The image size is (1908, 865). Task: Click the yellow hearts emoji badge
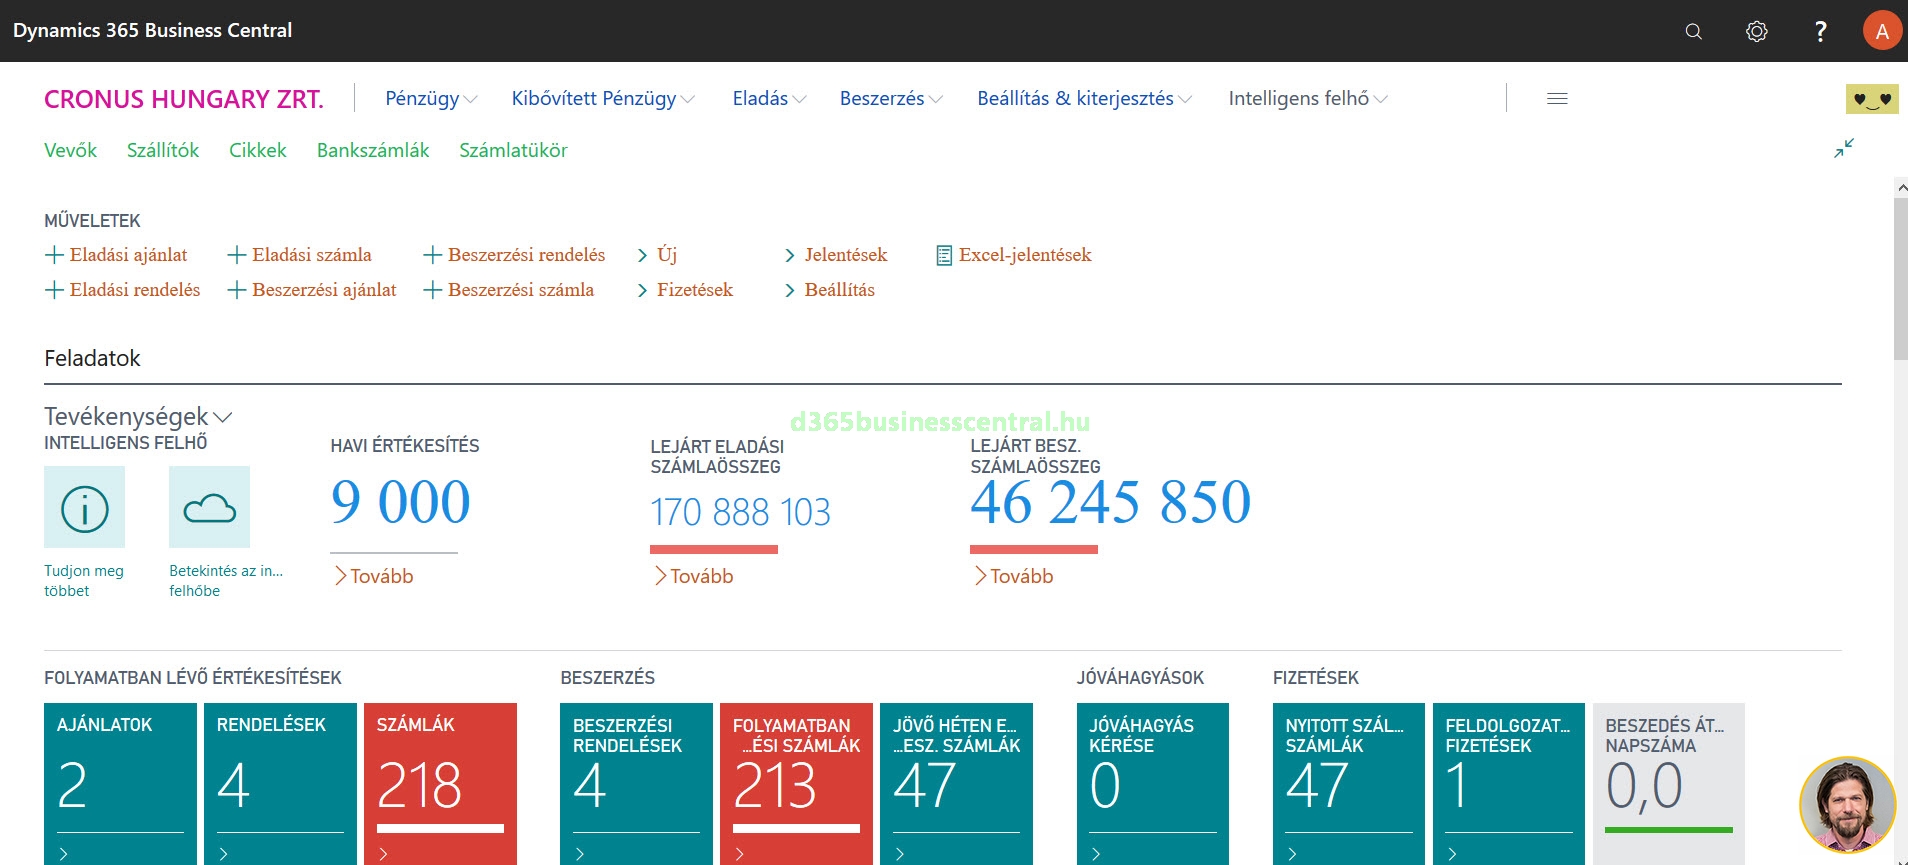coord(1871,99)
